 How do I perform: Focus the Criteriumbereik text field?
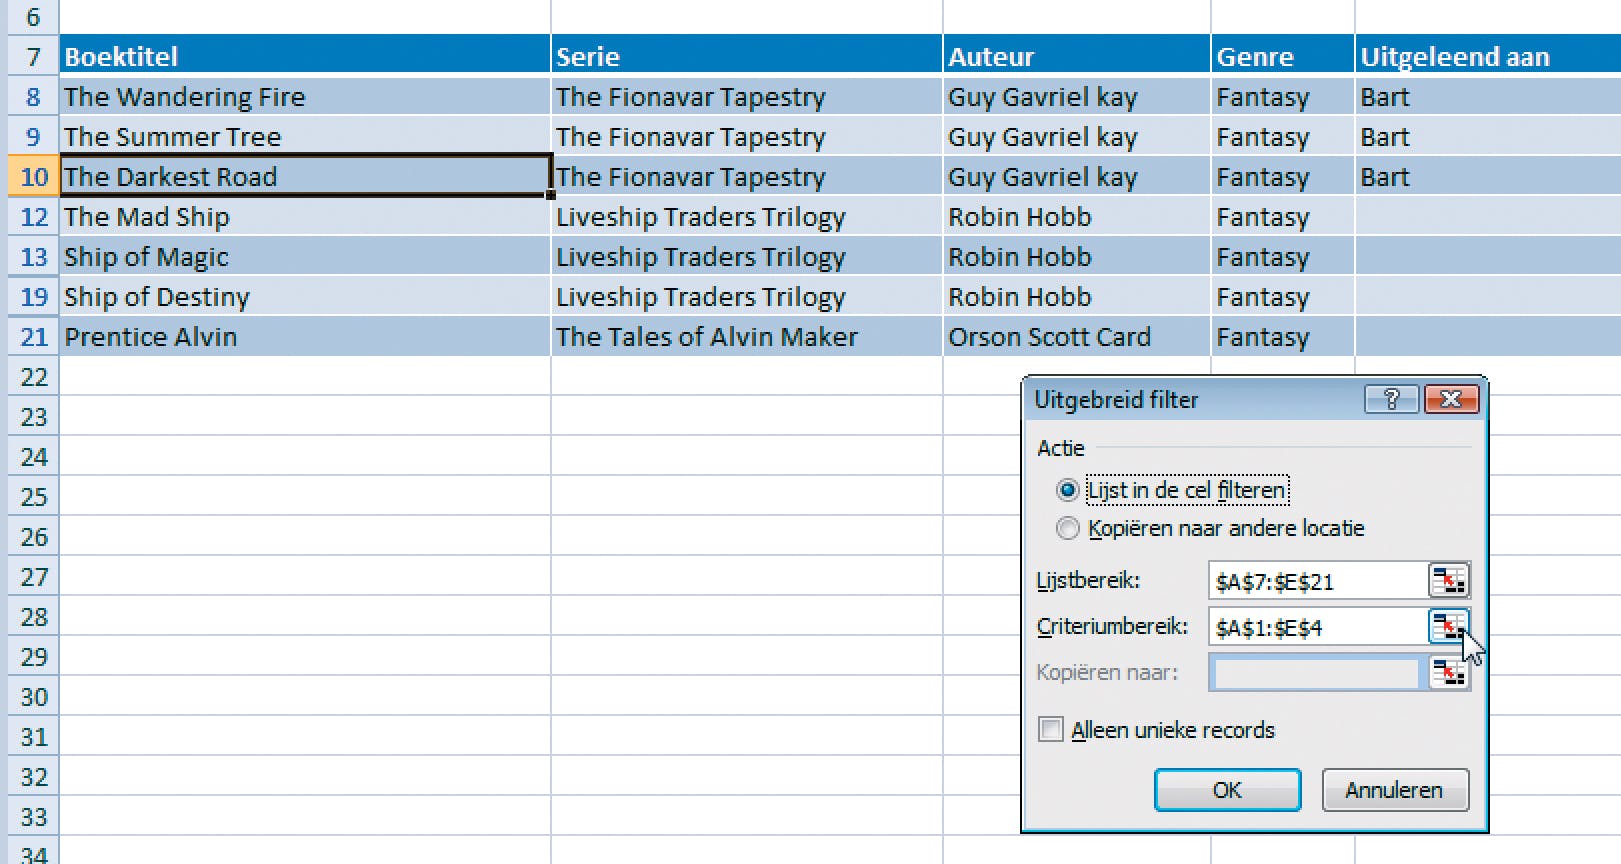[1316, 627]
